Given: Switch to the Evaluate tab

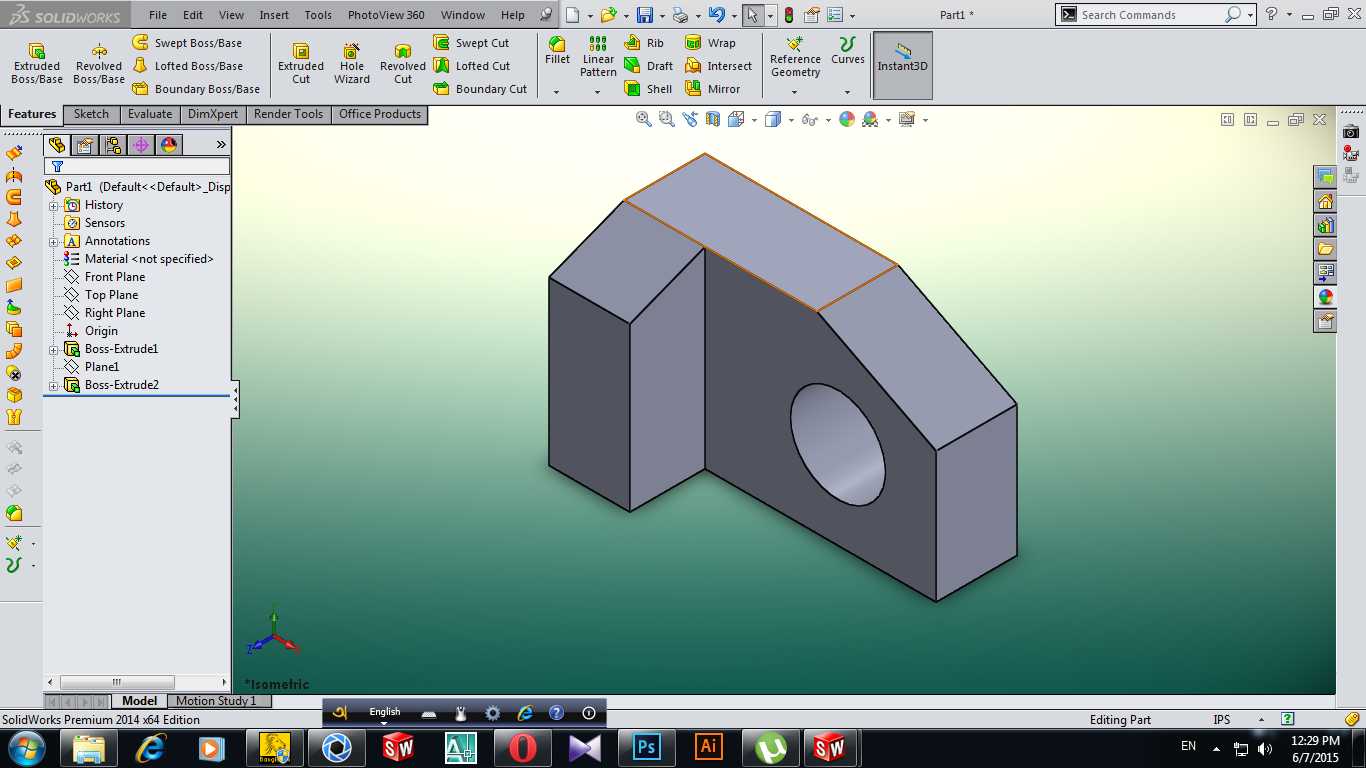Looking at the screenshot, I should coord(150,114).
